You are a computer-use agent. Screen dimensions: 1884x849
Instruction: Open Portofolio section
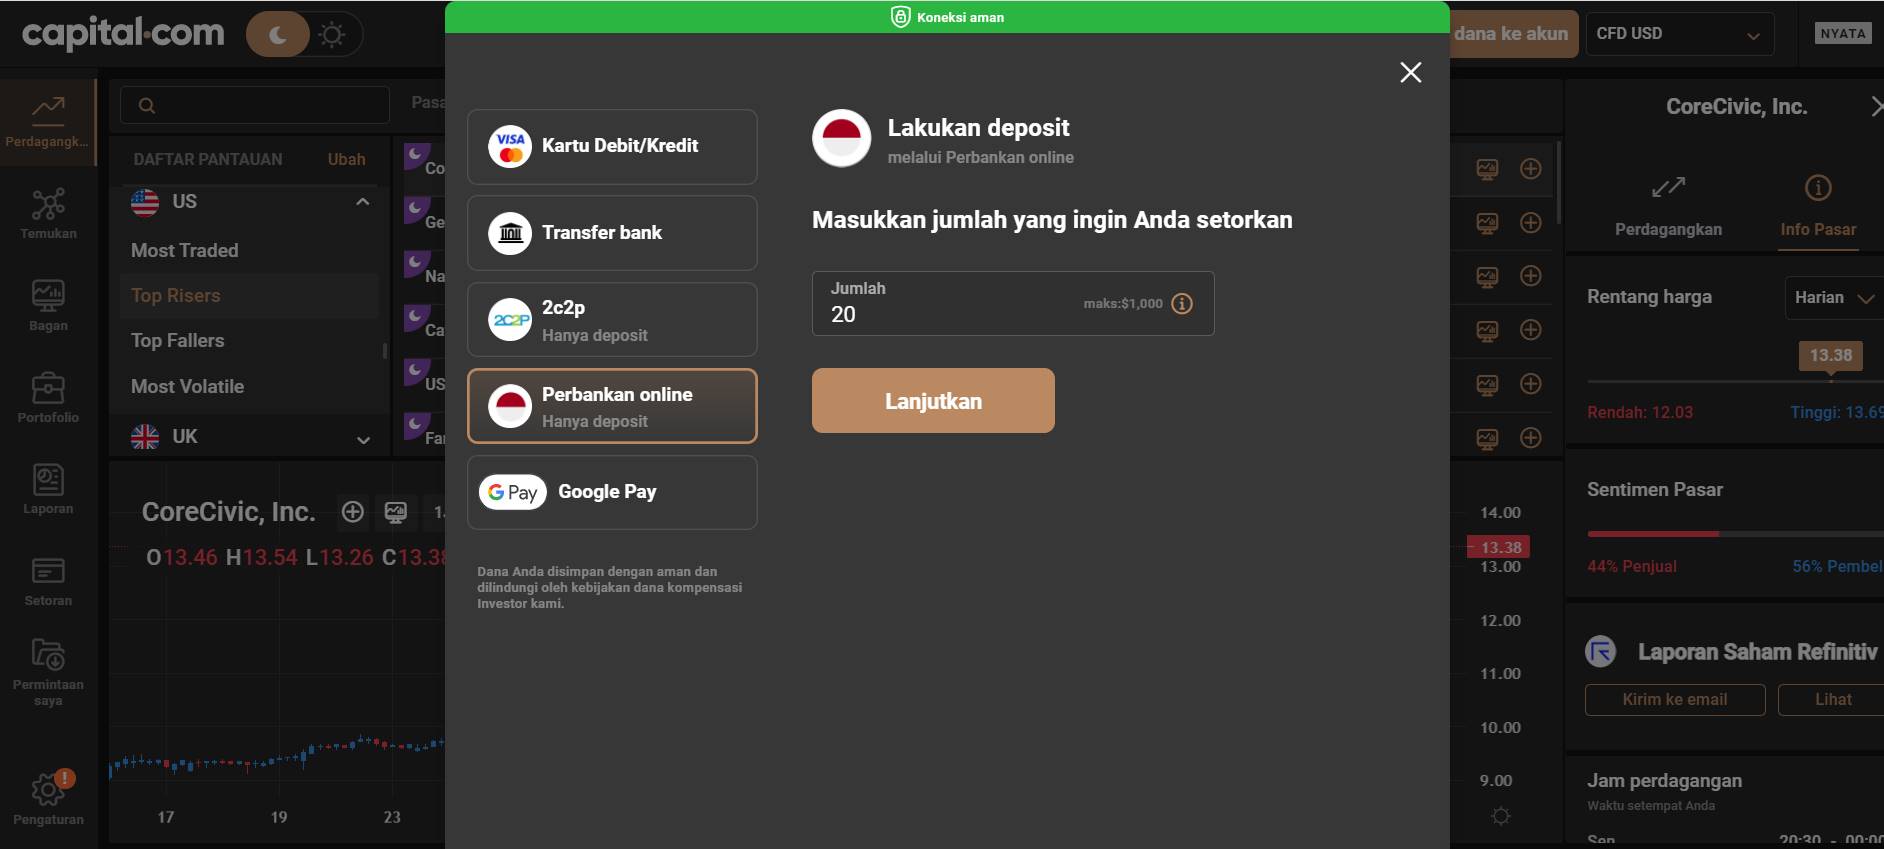[48, 397]
